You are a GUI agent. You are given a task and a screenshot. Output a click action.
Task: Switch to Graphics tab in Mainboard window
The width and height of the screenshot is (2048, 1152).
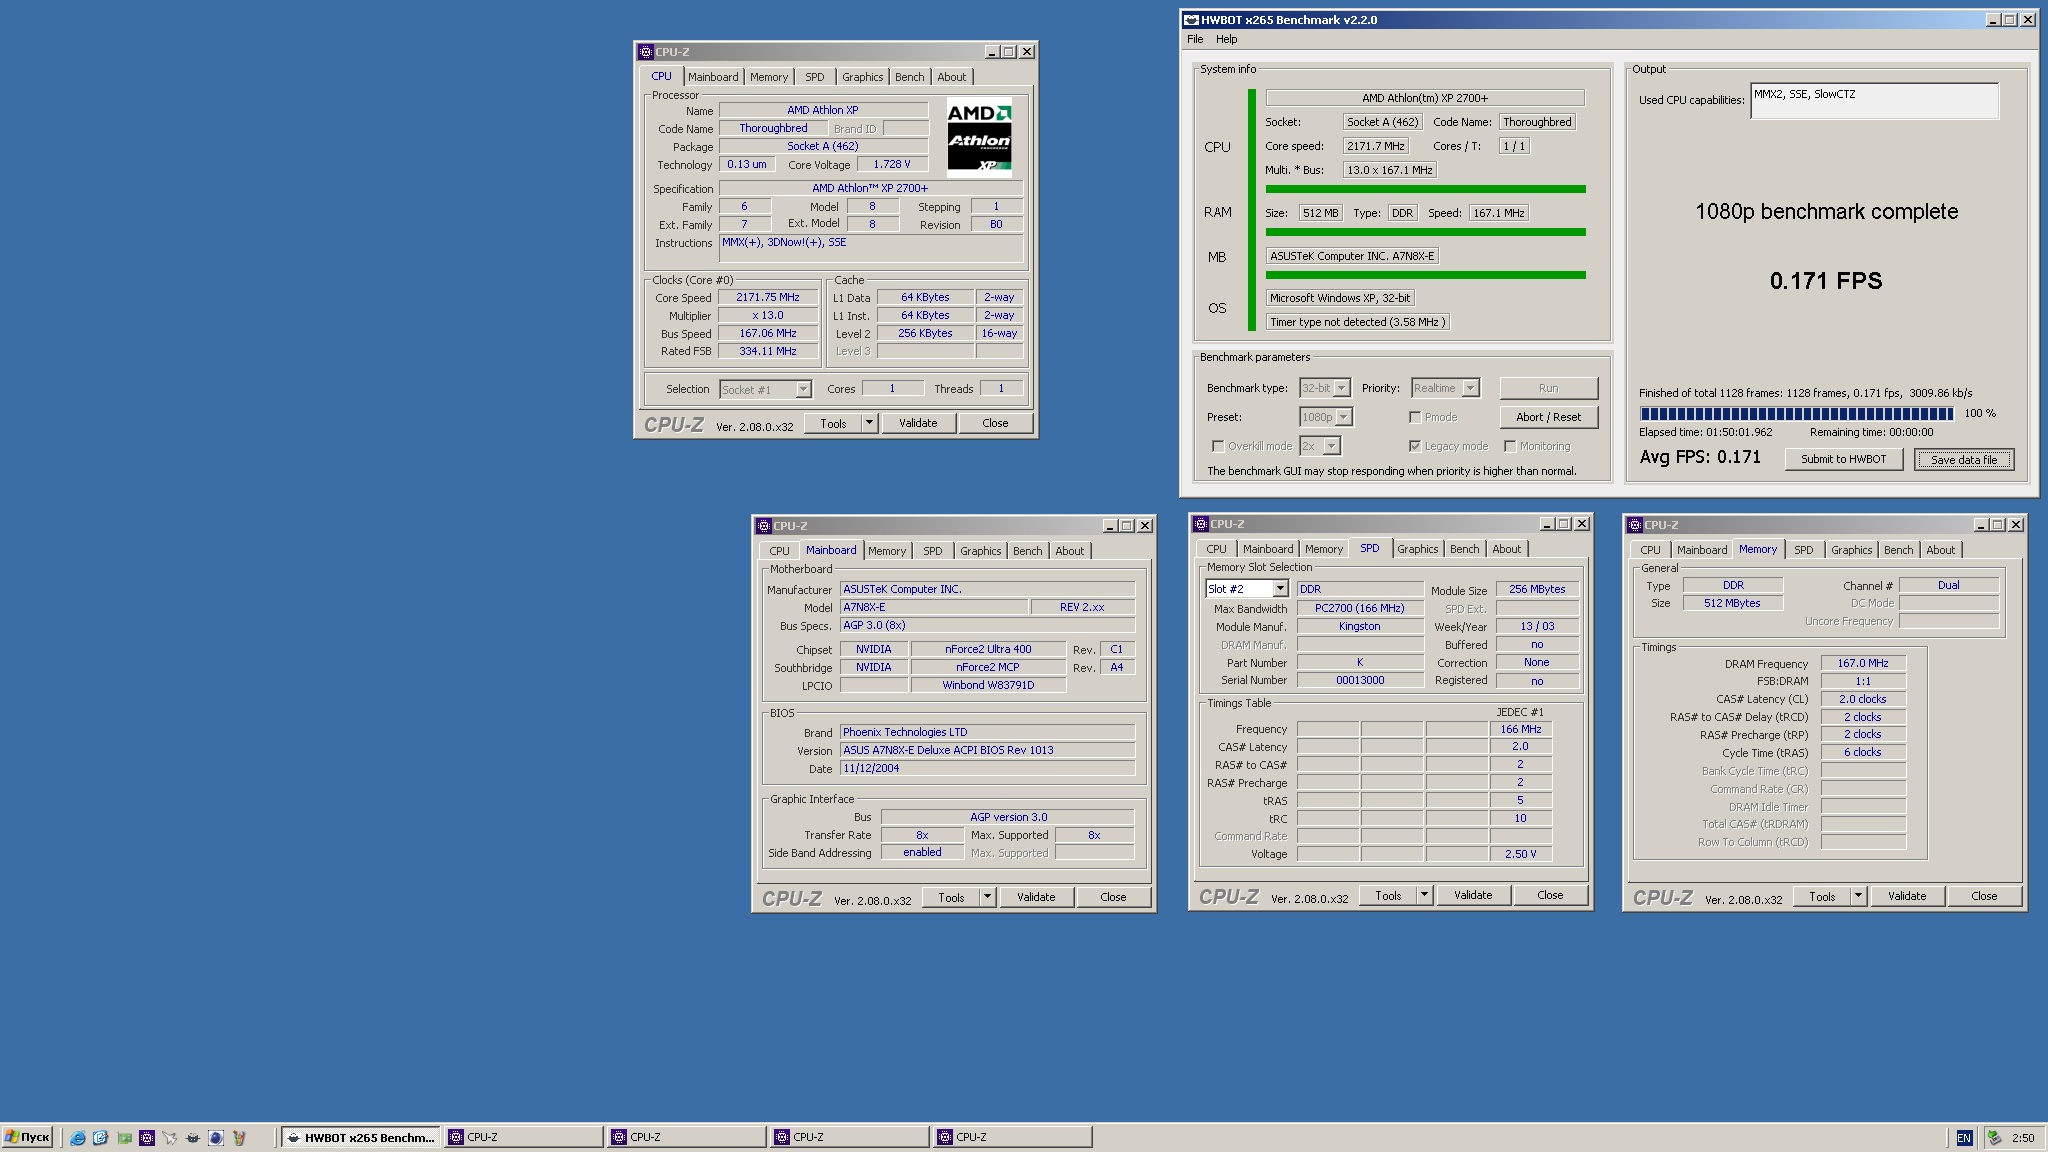980,551
